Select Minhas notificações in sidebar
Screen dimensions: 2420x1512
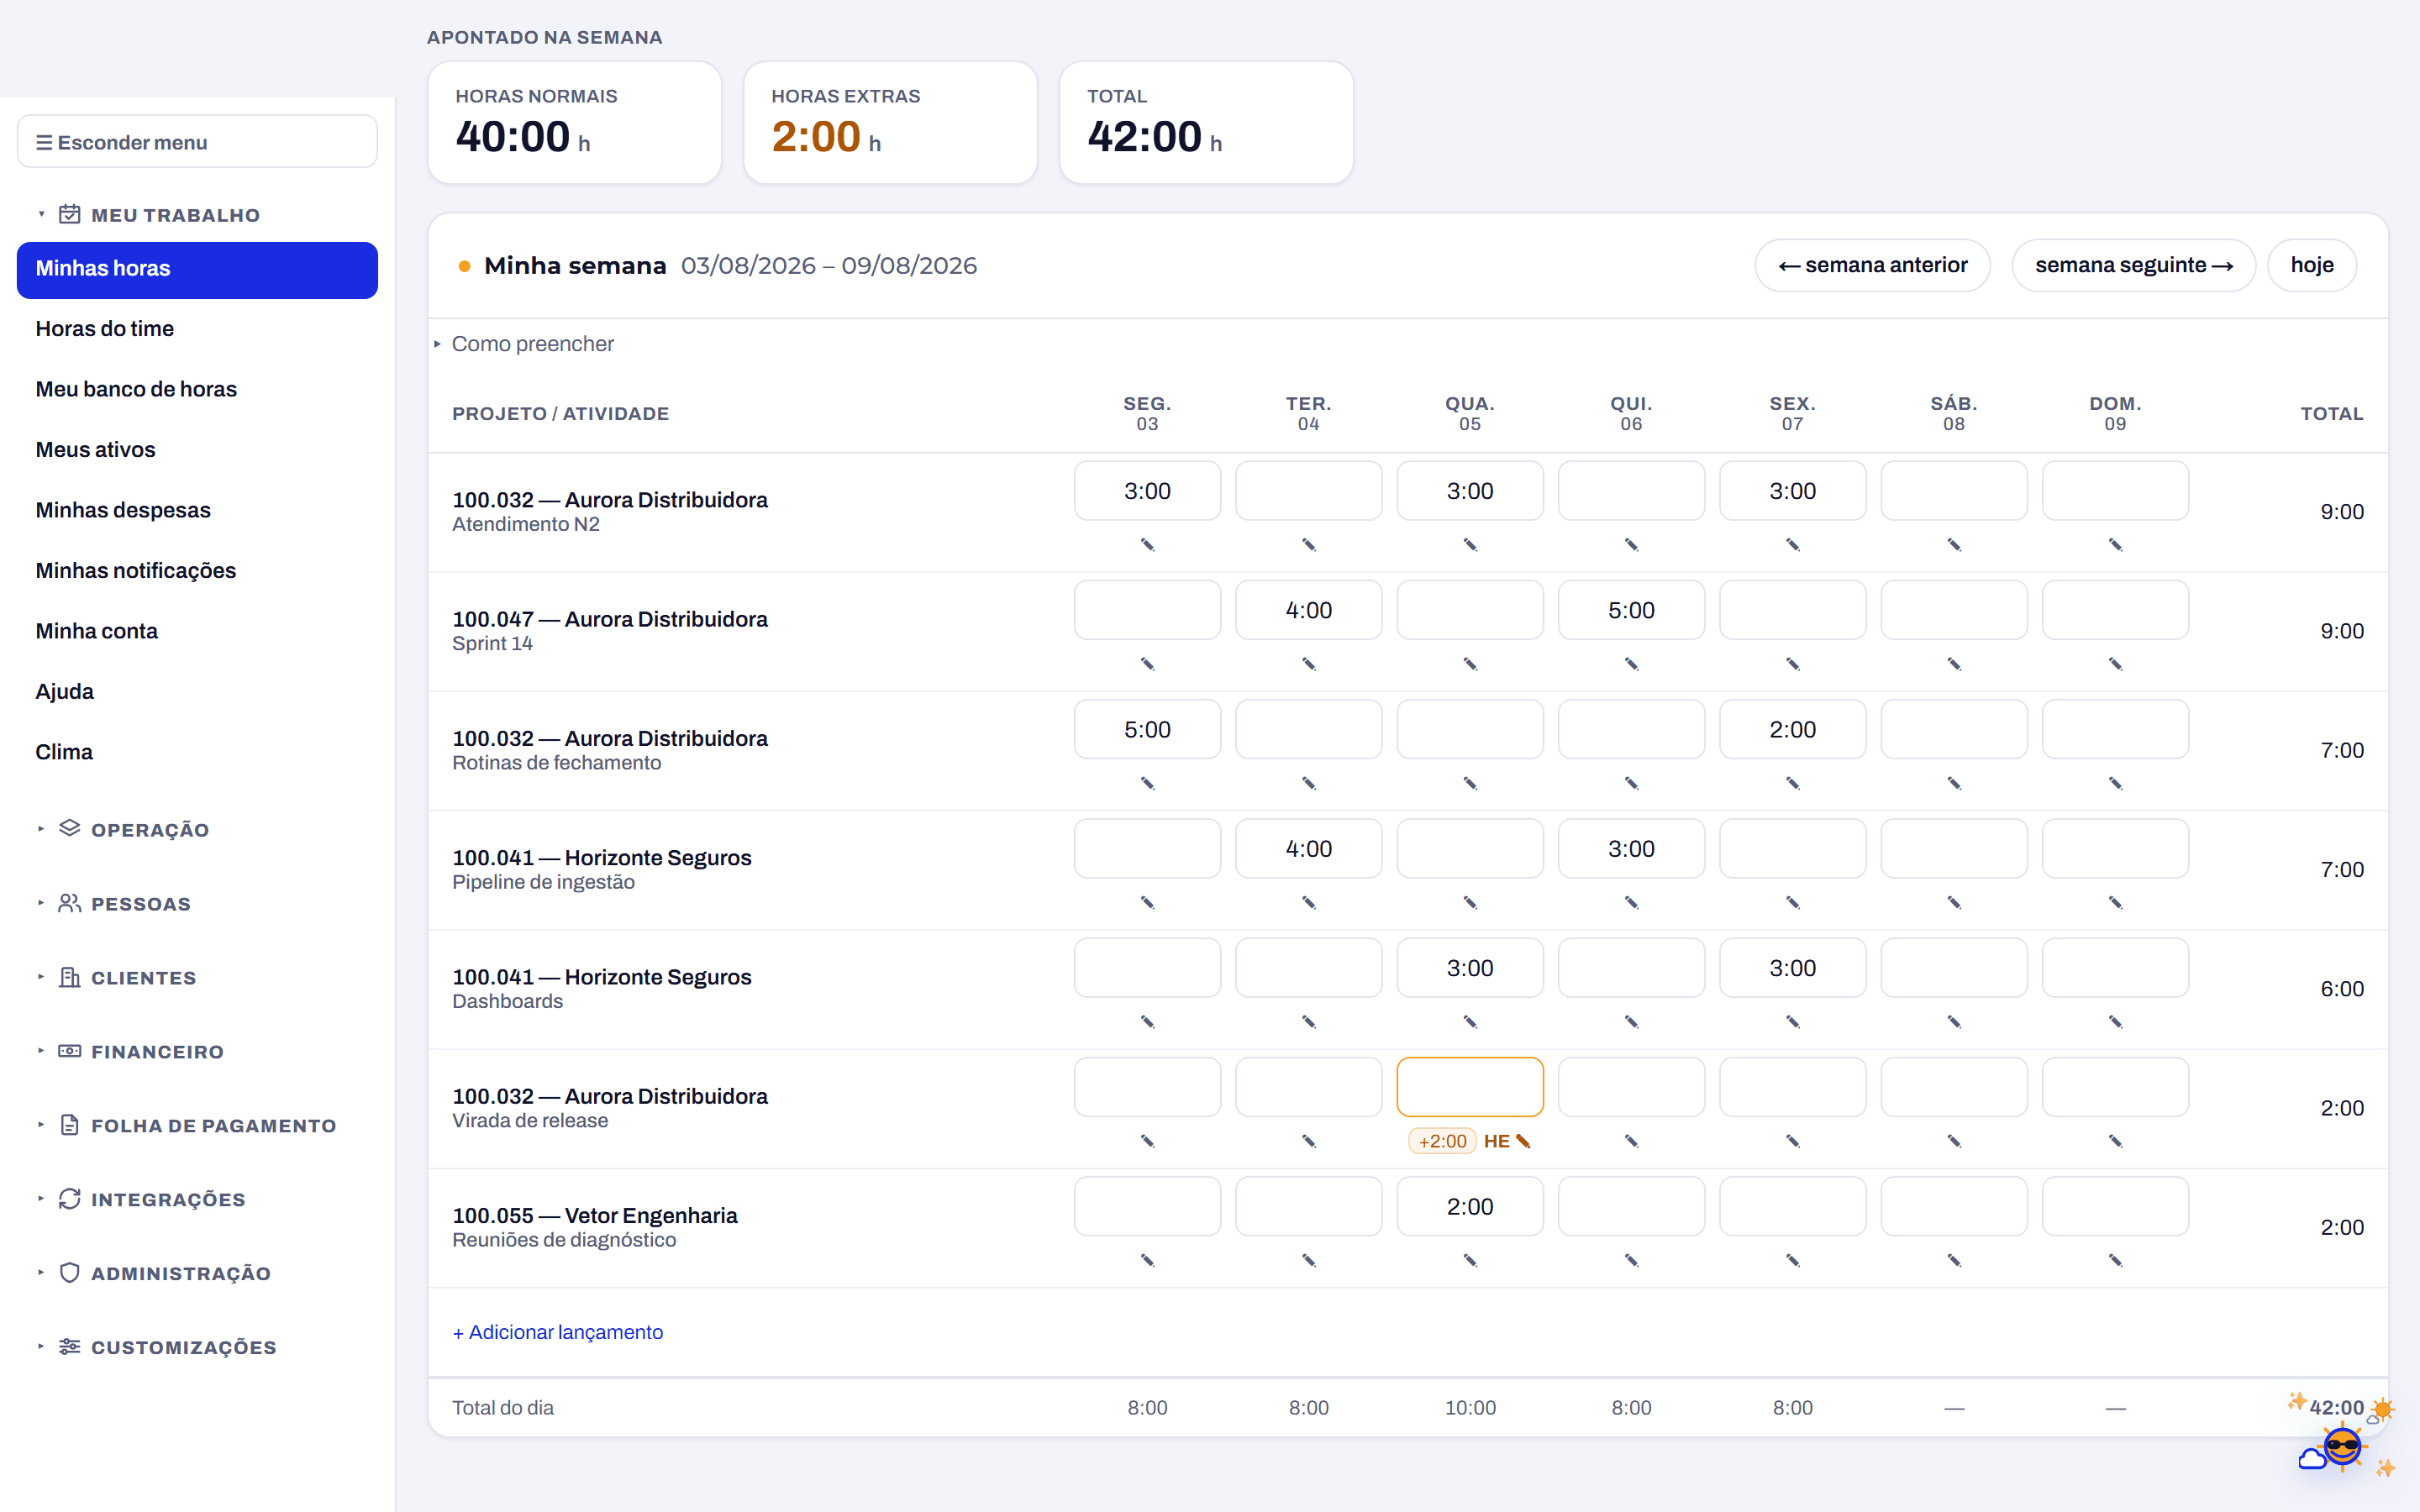tap(197, 571)
